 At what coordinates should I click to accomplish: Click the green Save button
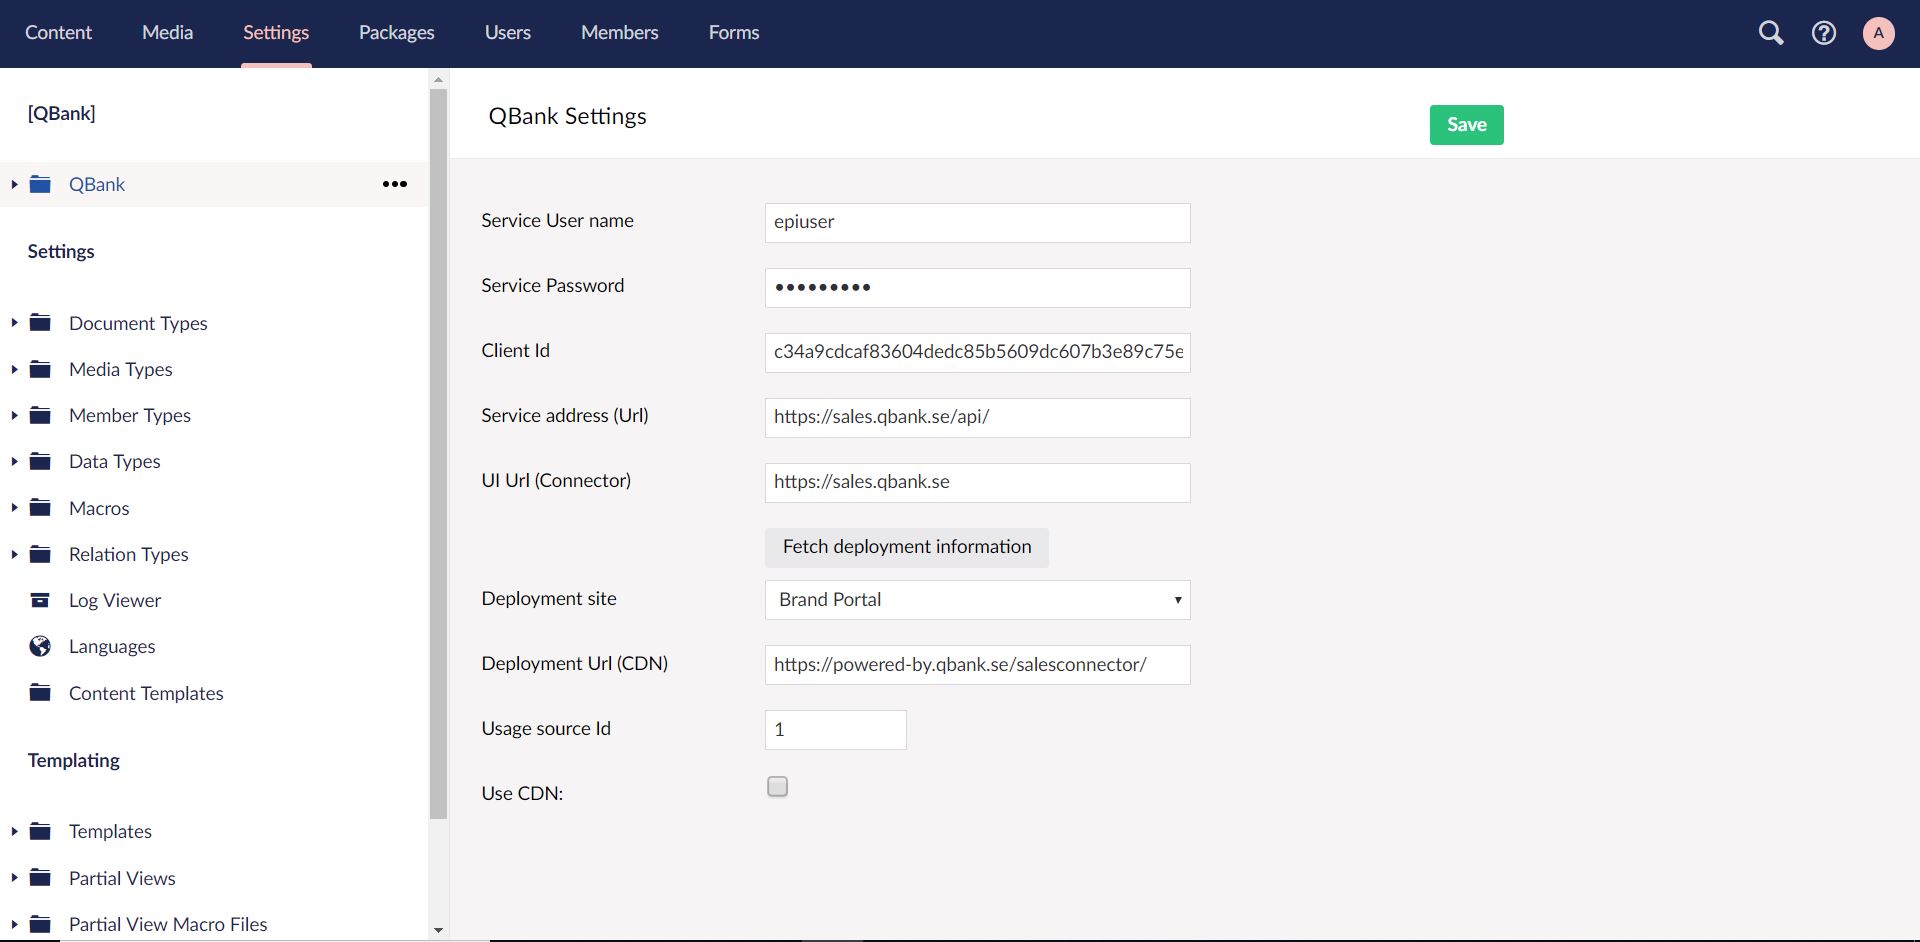click(x=1466, y=125)
